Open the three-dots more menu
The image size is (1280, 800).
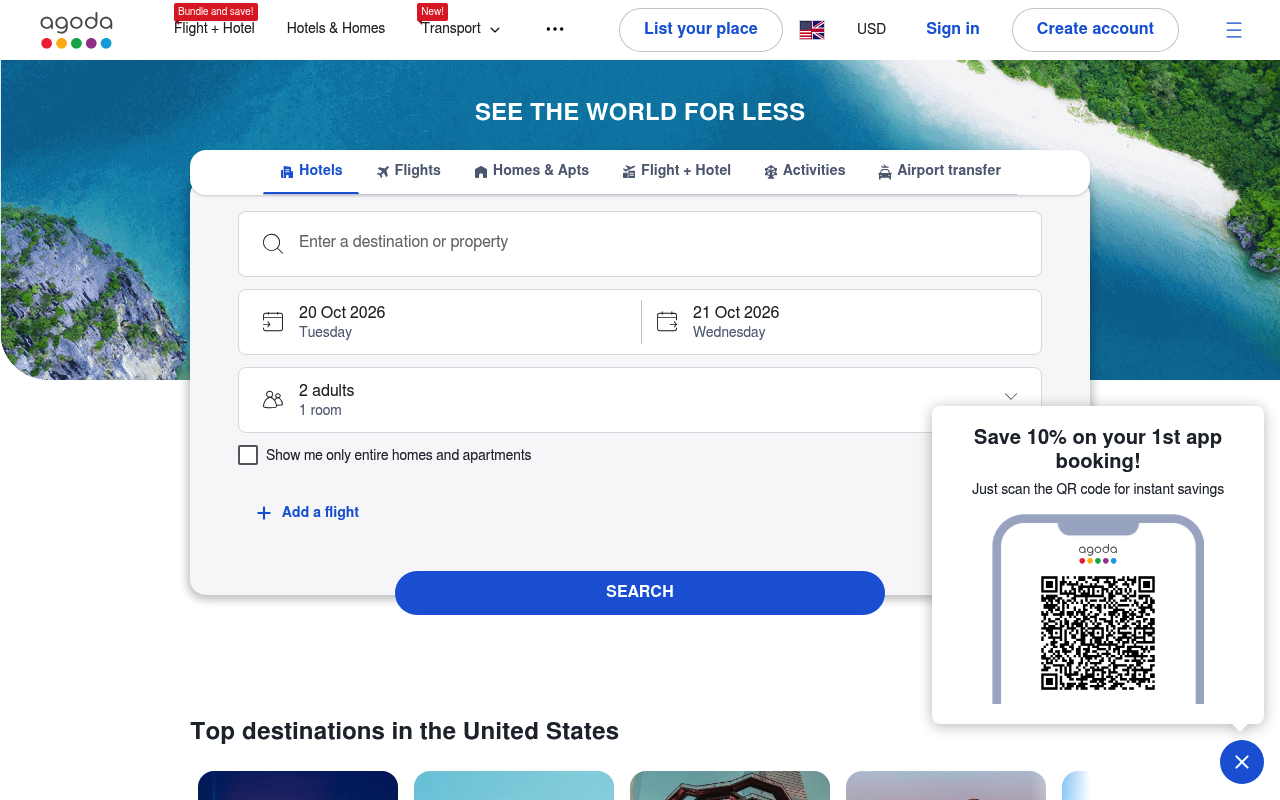tap(555, 29)
